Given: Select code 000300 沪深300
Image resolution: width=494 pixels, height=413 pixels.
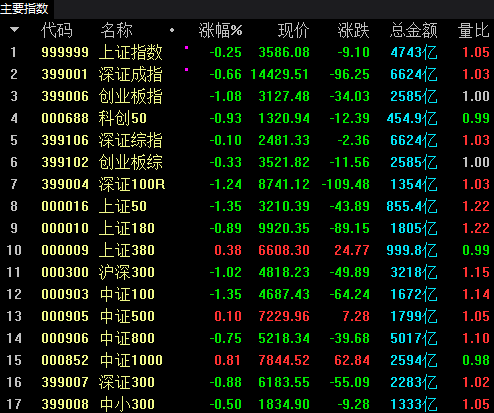Looking at the screenshot, I should [65, 272].
